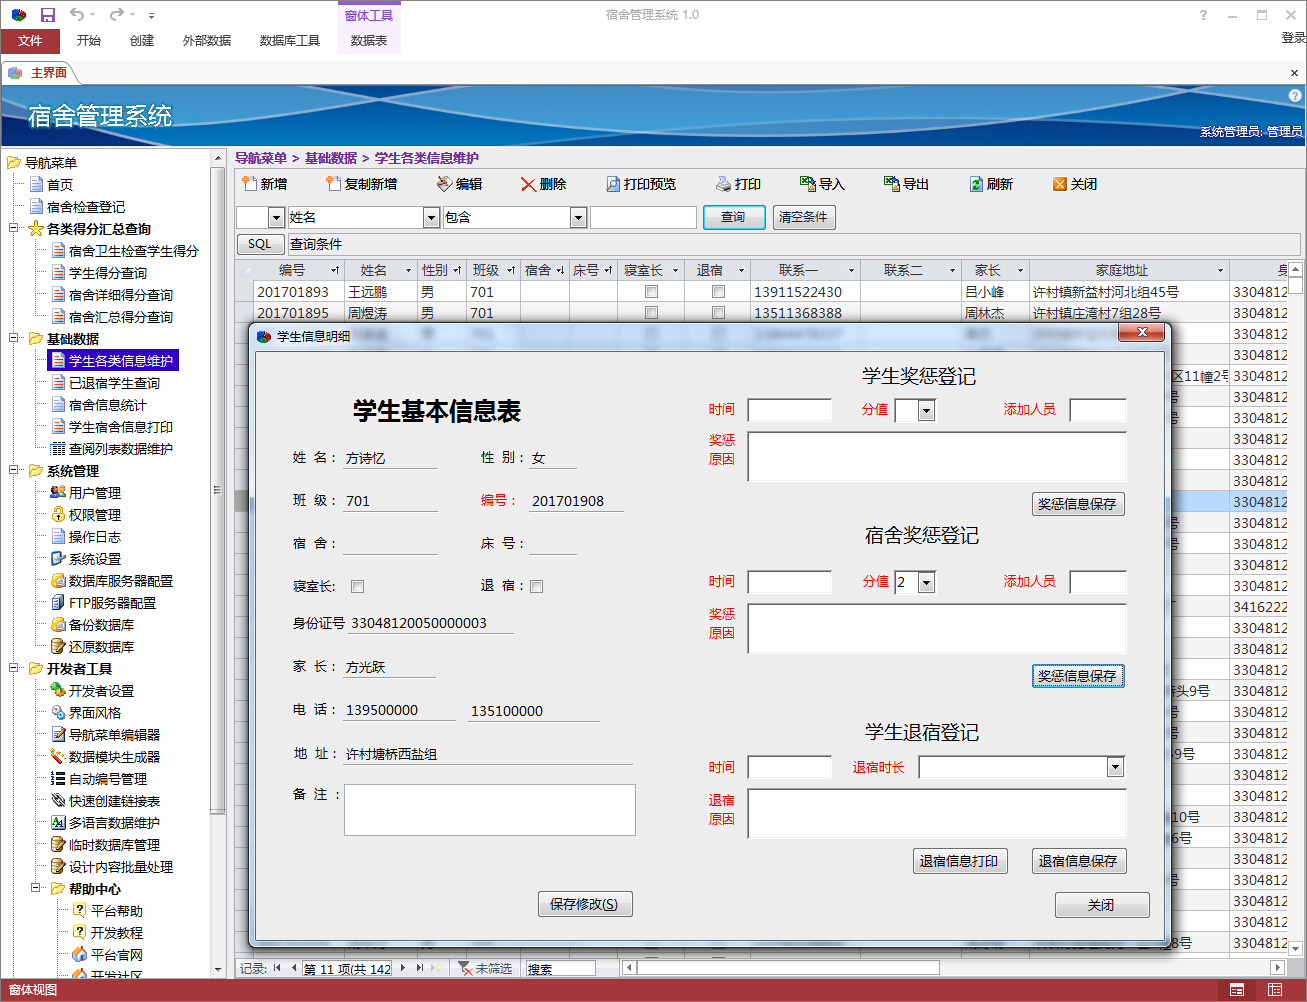Click the help question mark in the blue banner
This screenshot has width=1307, height=1002.
coord(1295,96)
